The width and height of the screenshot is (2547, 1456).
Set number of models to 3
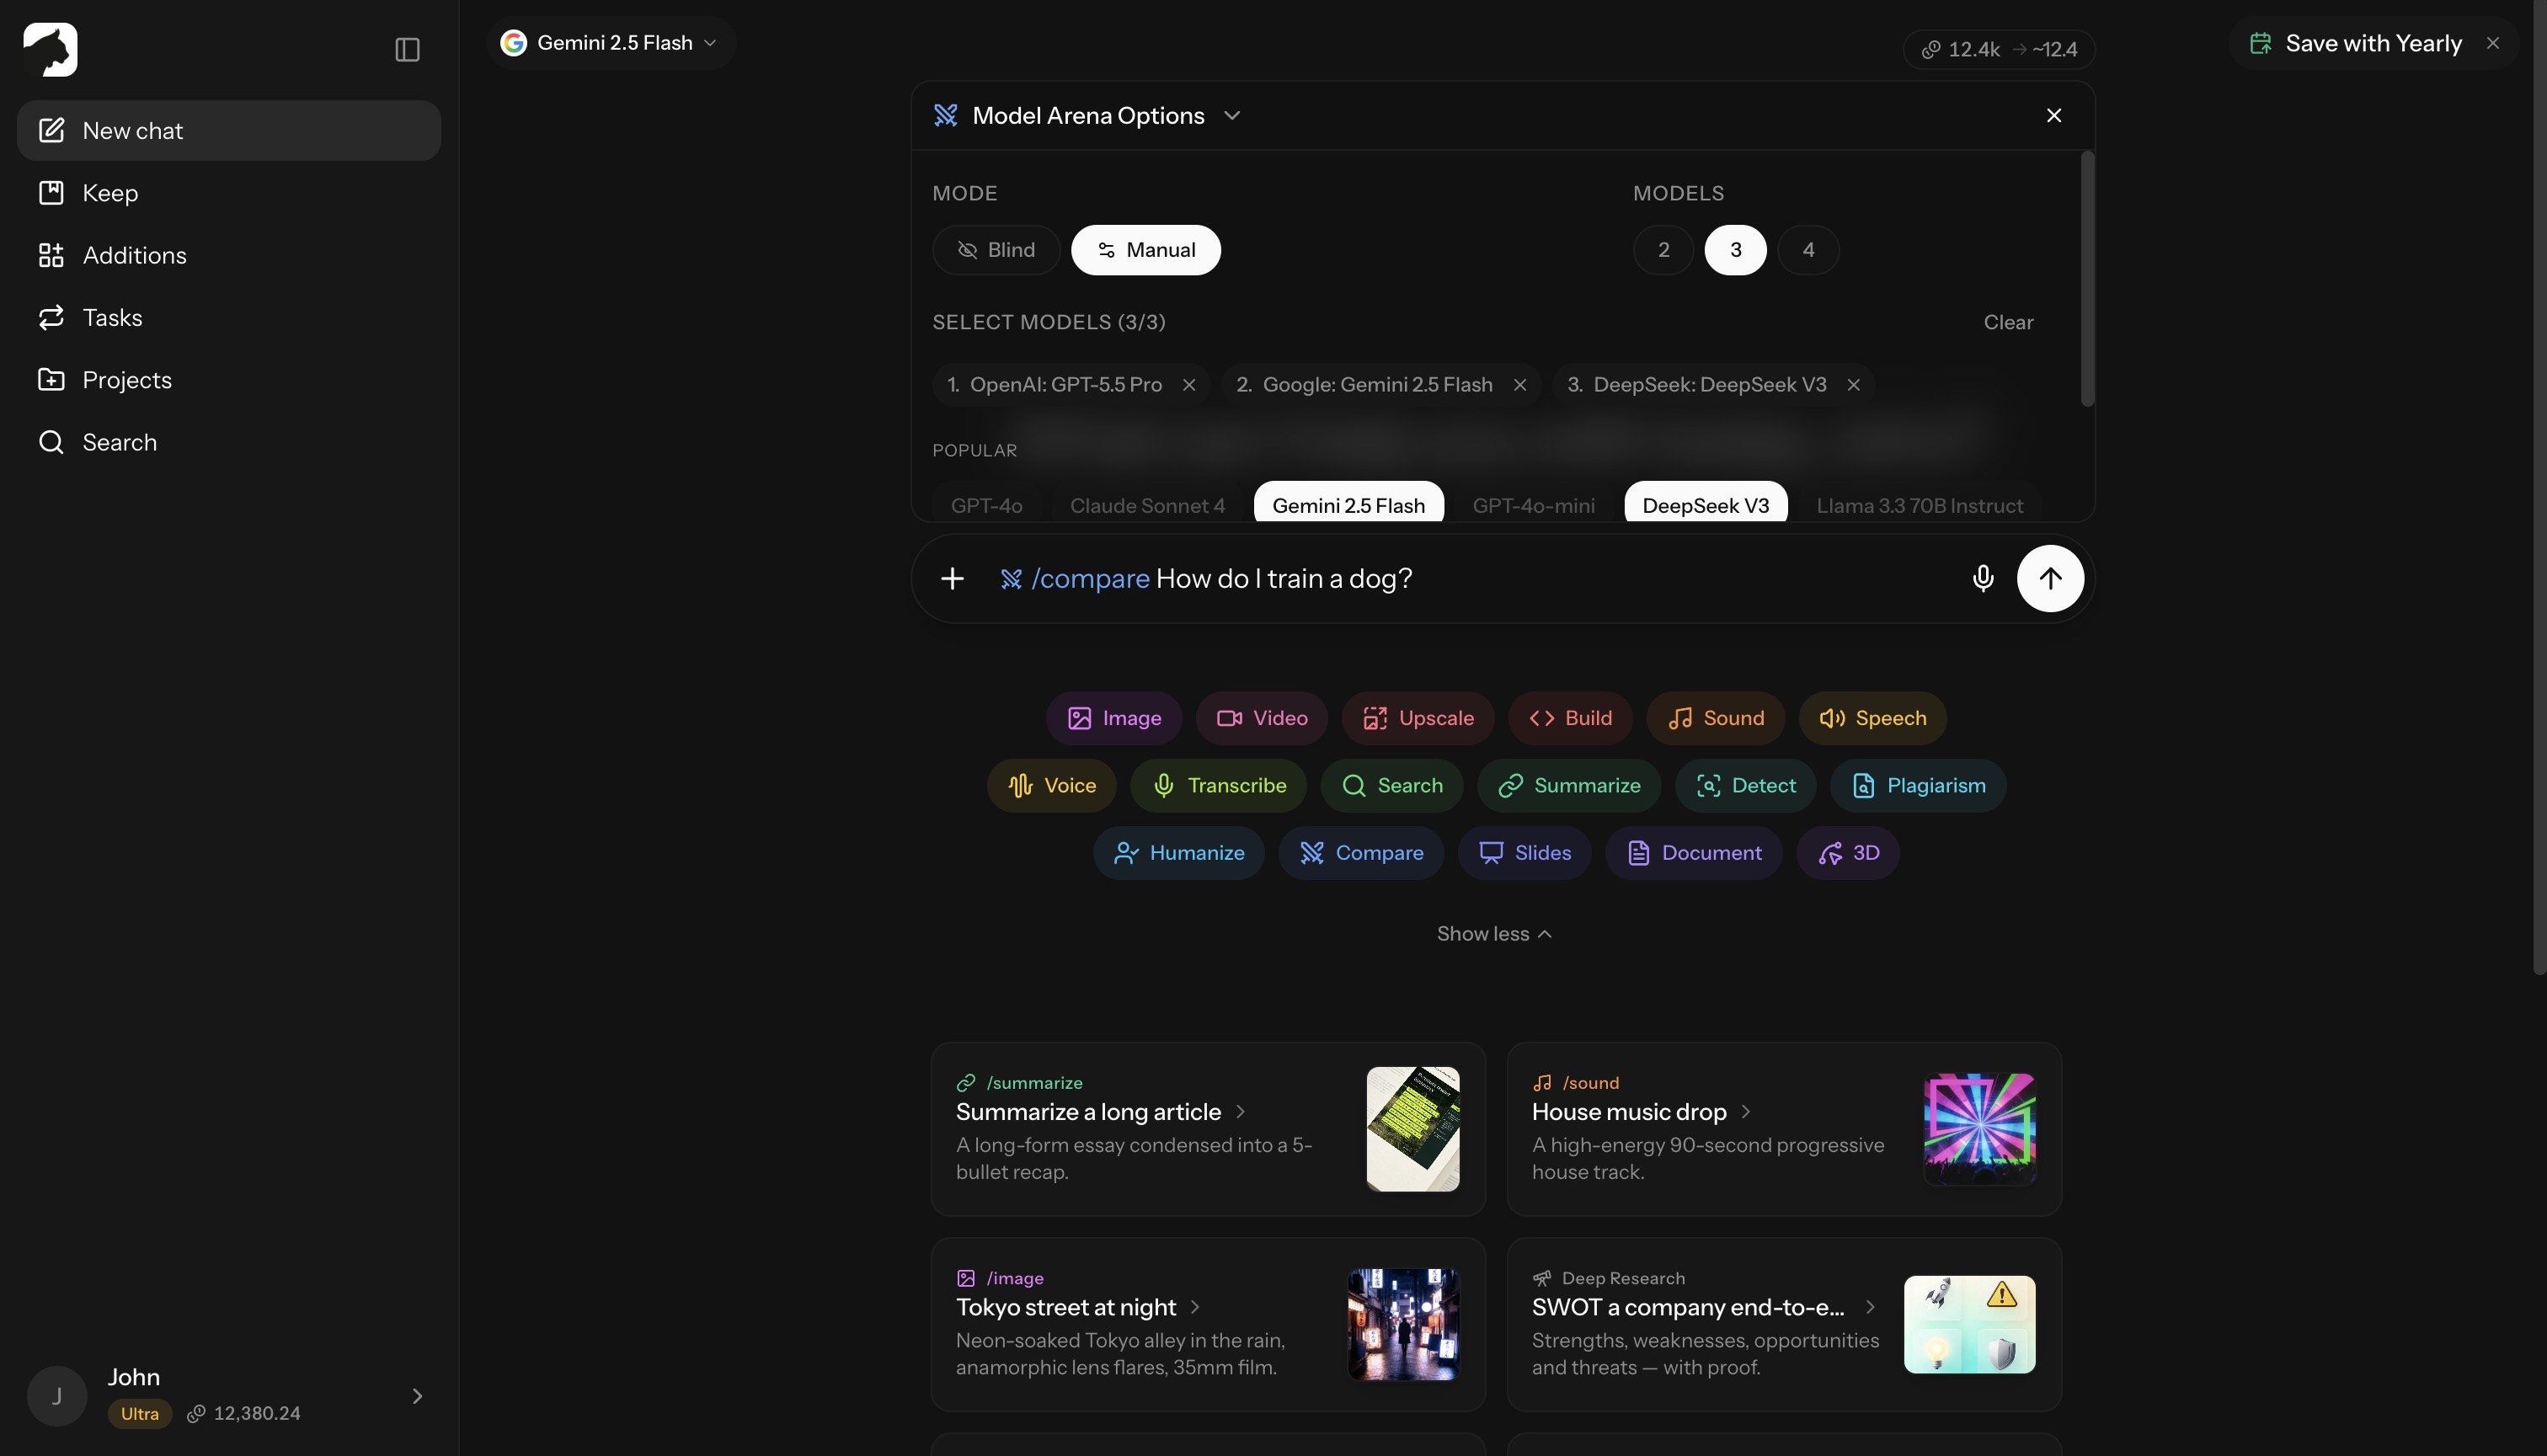point(1735,250)
